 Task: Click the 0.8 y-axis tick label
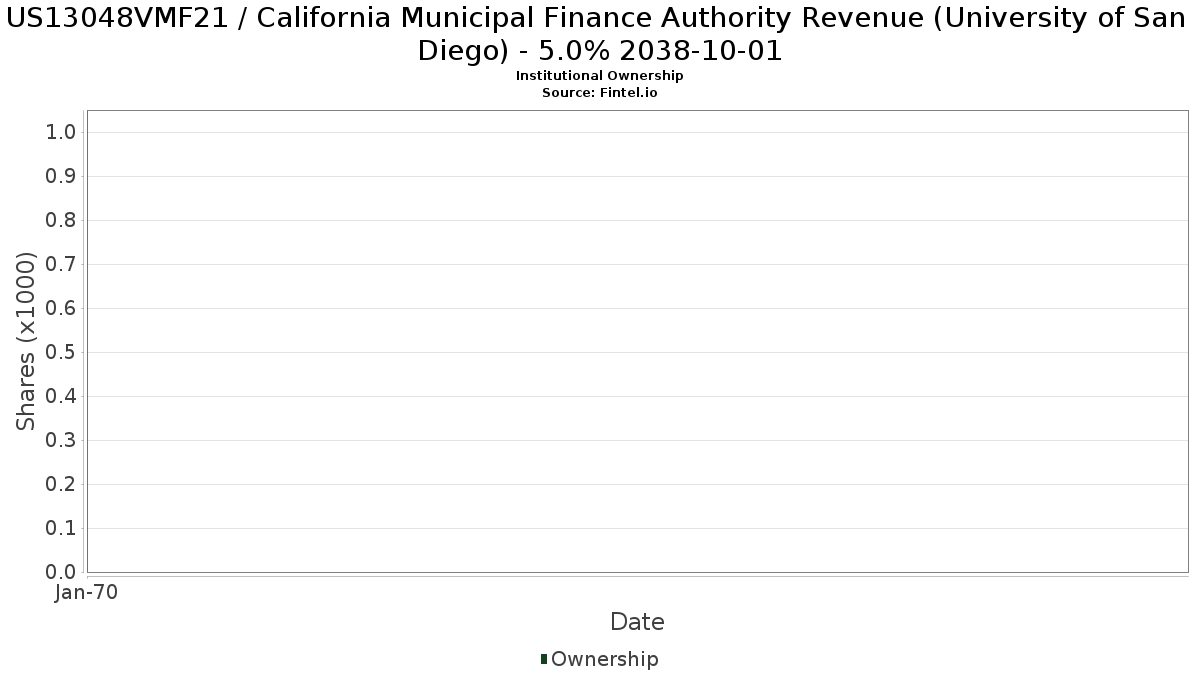tap(61, 221)
